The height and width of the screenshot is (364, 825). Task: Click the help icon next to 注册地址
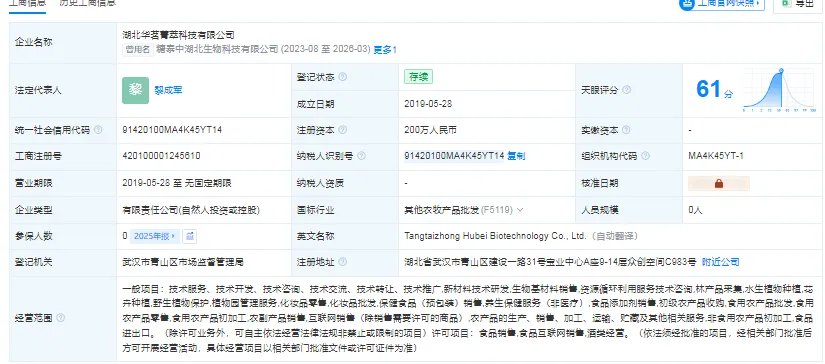click(x=343, y=262)
